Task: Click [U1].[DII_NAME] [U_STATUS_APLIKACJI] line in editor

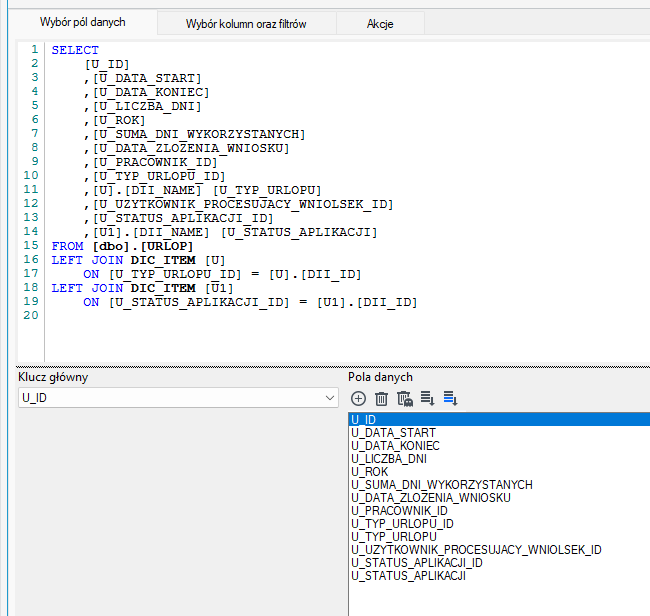Action: point(230,232)
